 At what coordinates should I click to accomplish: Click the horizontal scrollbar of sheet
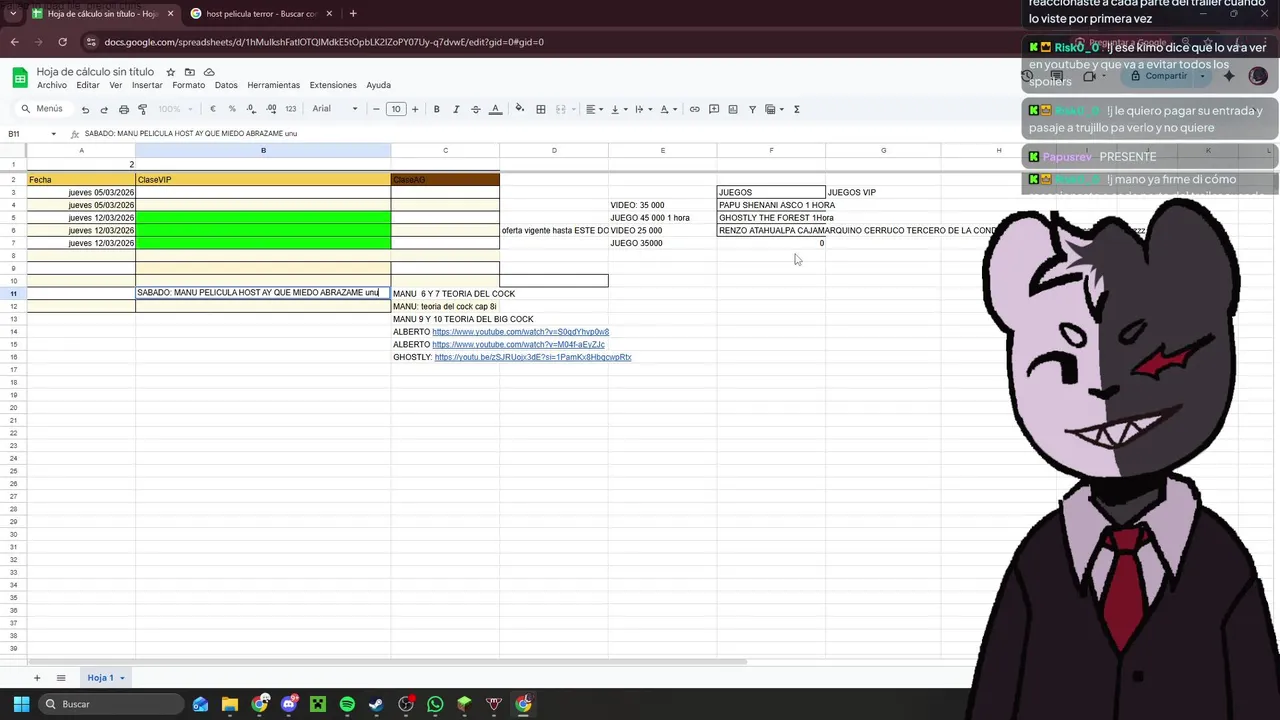[x=387, y=661]
